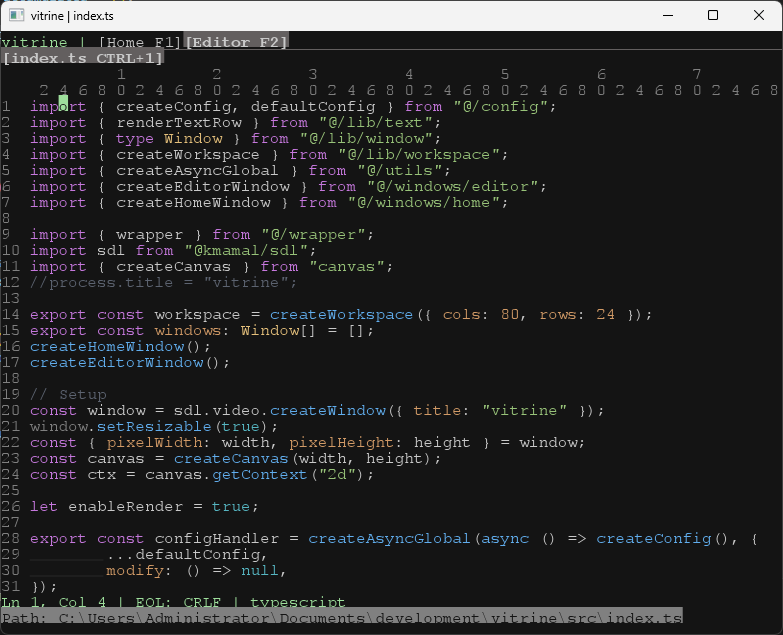Image resolution: width=783 pixels, height=635 pixels.
Task: Click the "EOL: CRLF" status entry
Action: 178,602
